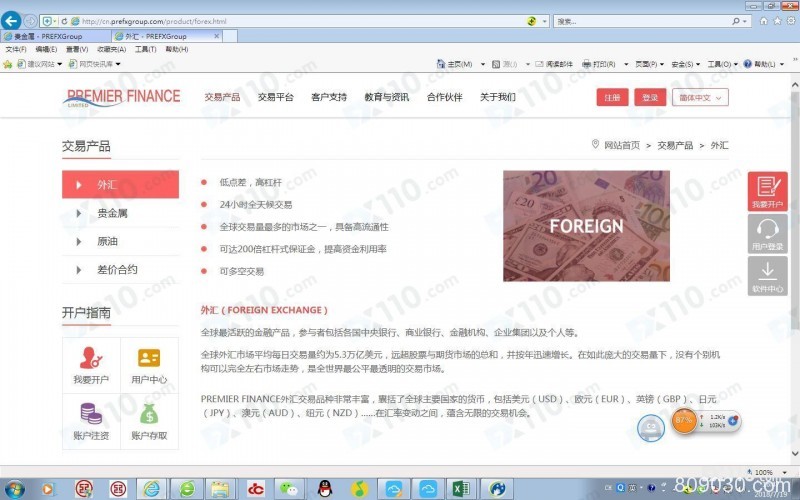The width and height of the screenshot is (800, 500).
Task: Click the RSS feeds icon in command bar
Action: 495,64
